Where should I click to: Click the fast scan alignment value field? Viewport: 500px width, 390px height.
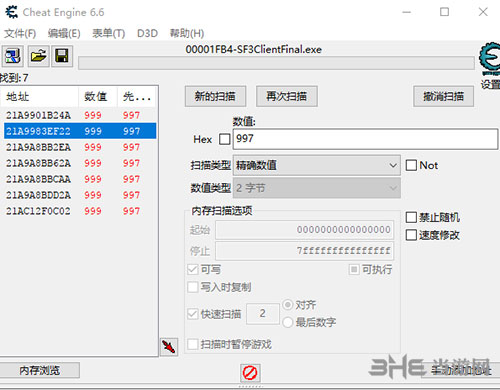263,313
